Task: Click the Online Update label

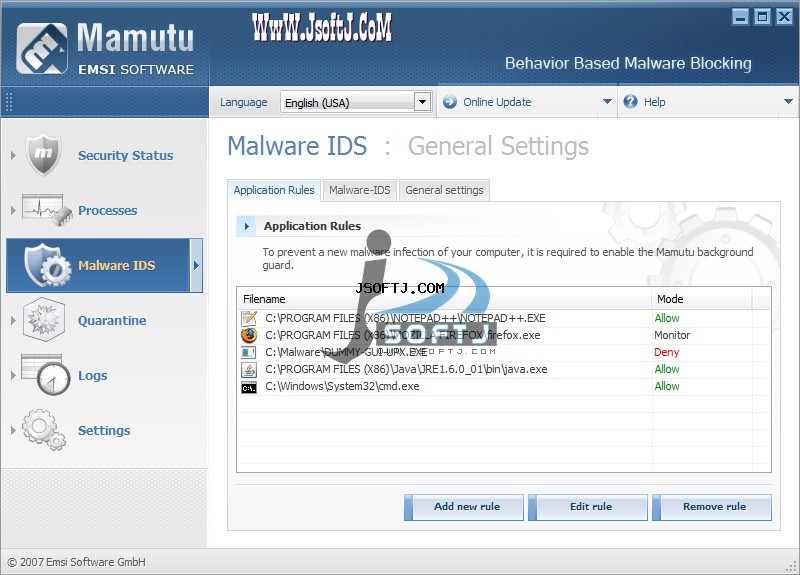Action: [497, 102]
